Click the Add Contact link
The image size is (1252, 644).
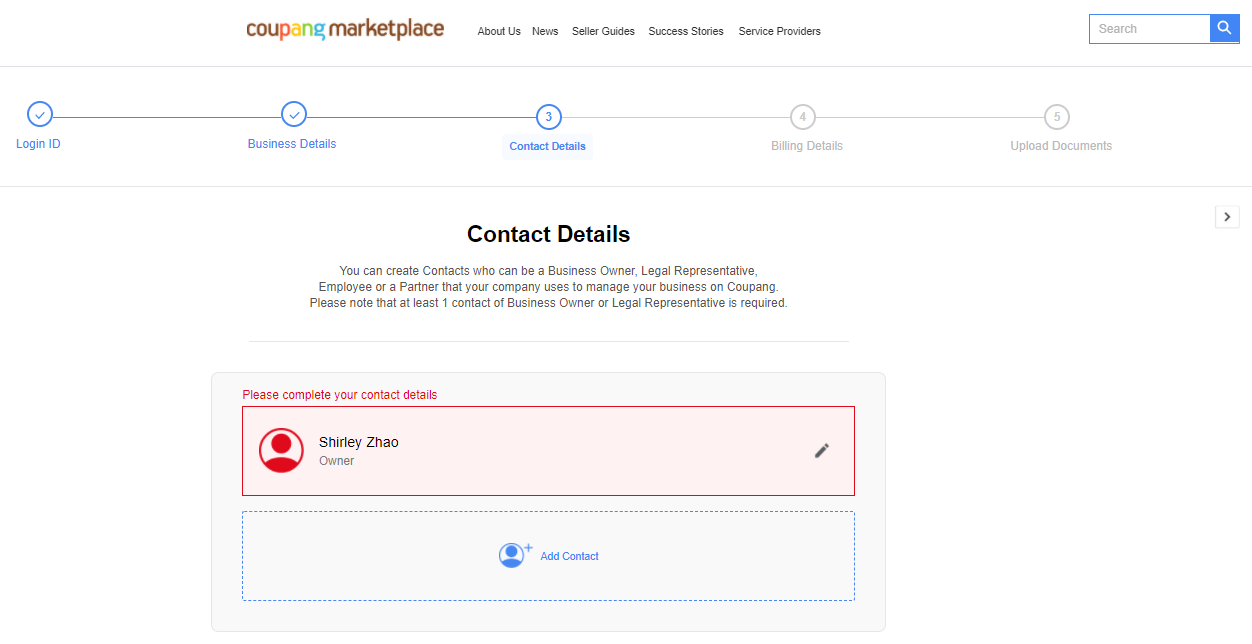pyautogui.click(x=569, y=556)
